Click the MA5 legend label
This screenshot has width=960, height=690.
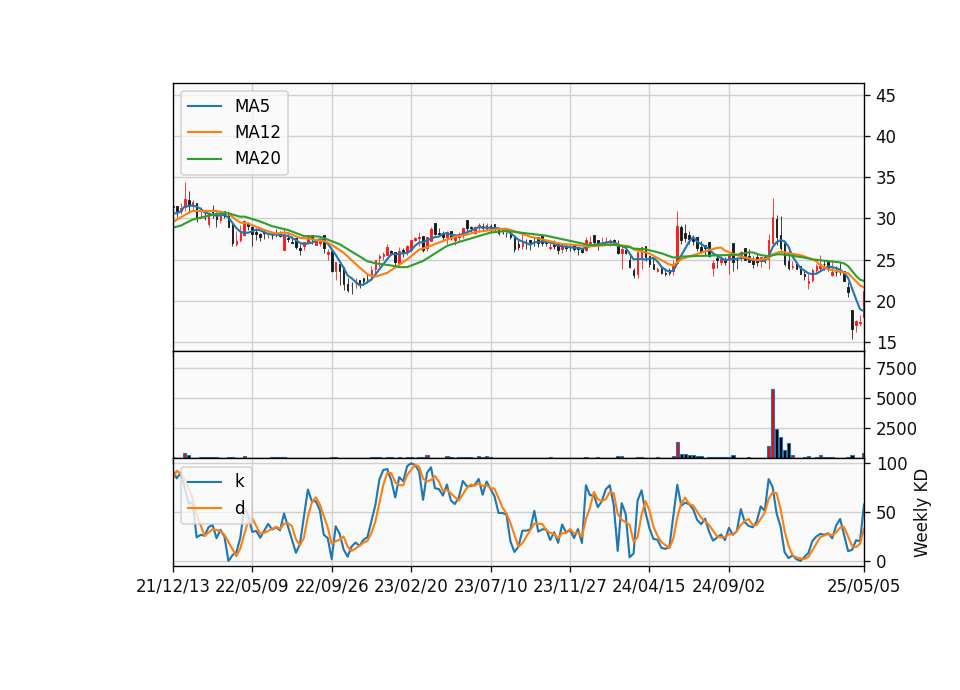(x=252, y=106)
